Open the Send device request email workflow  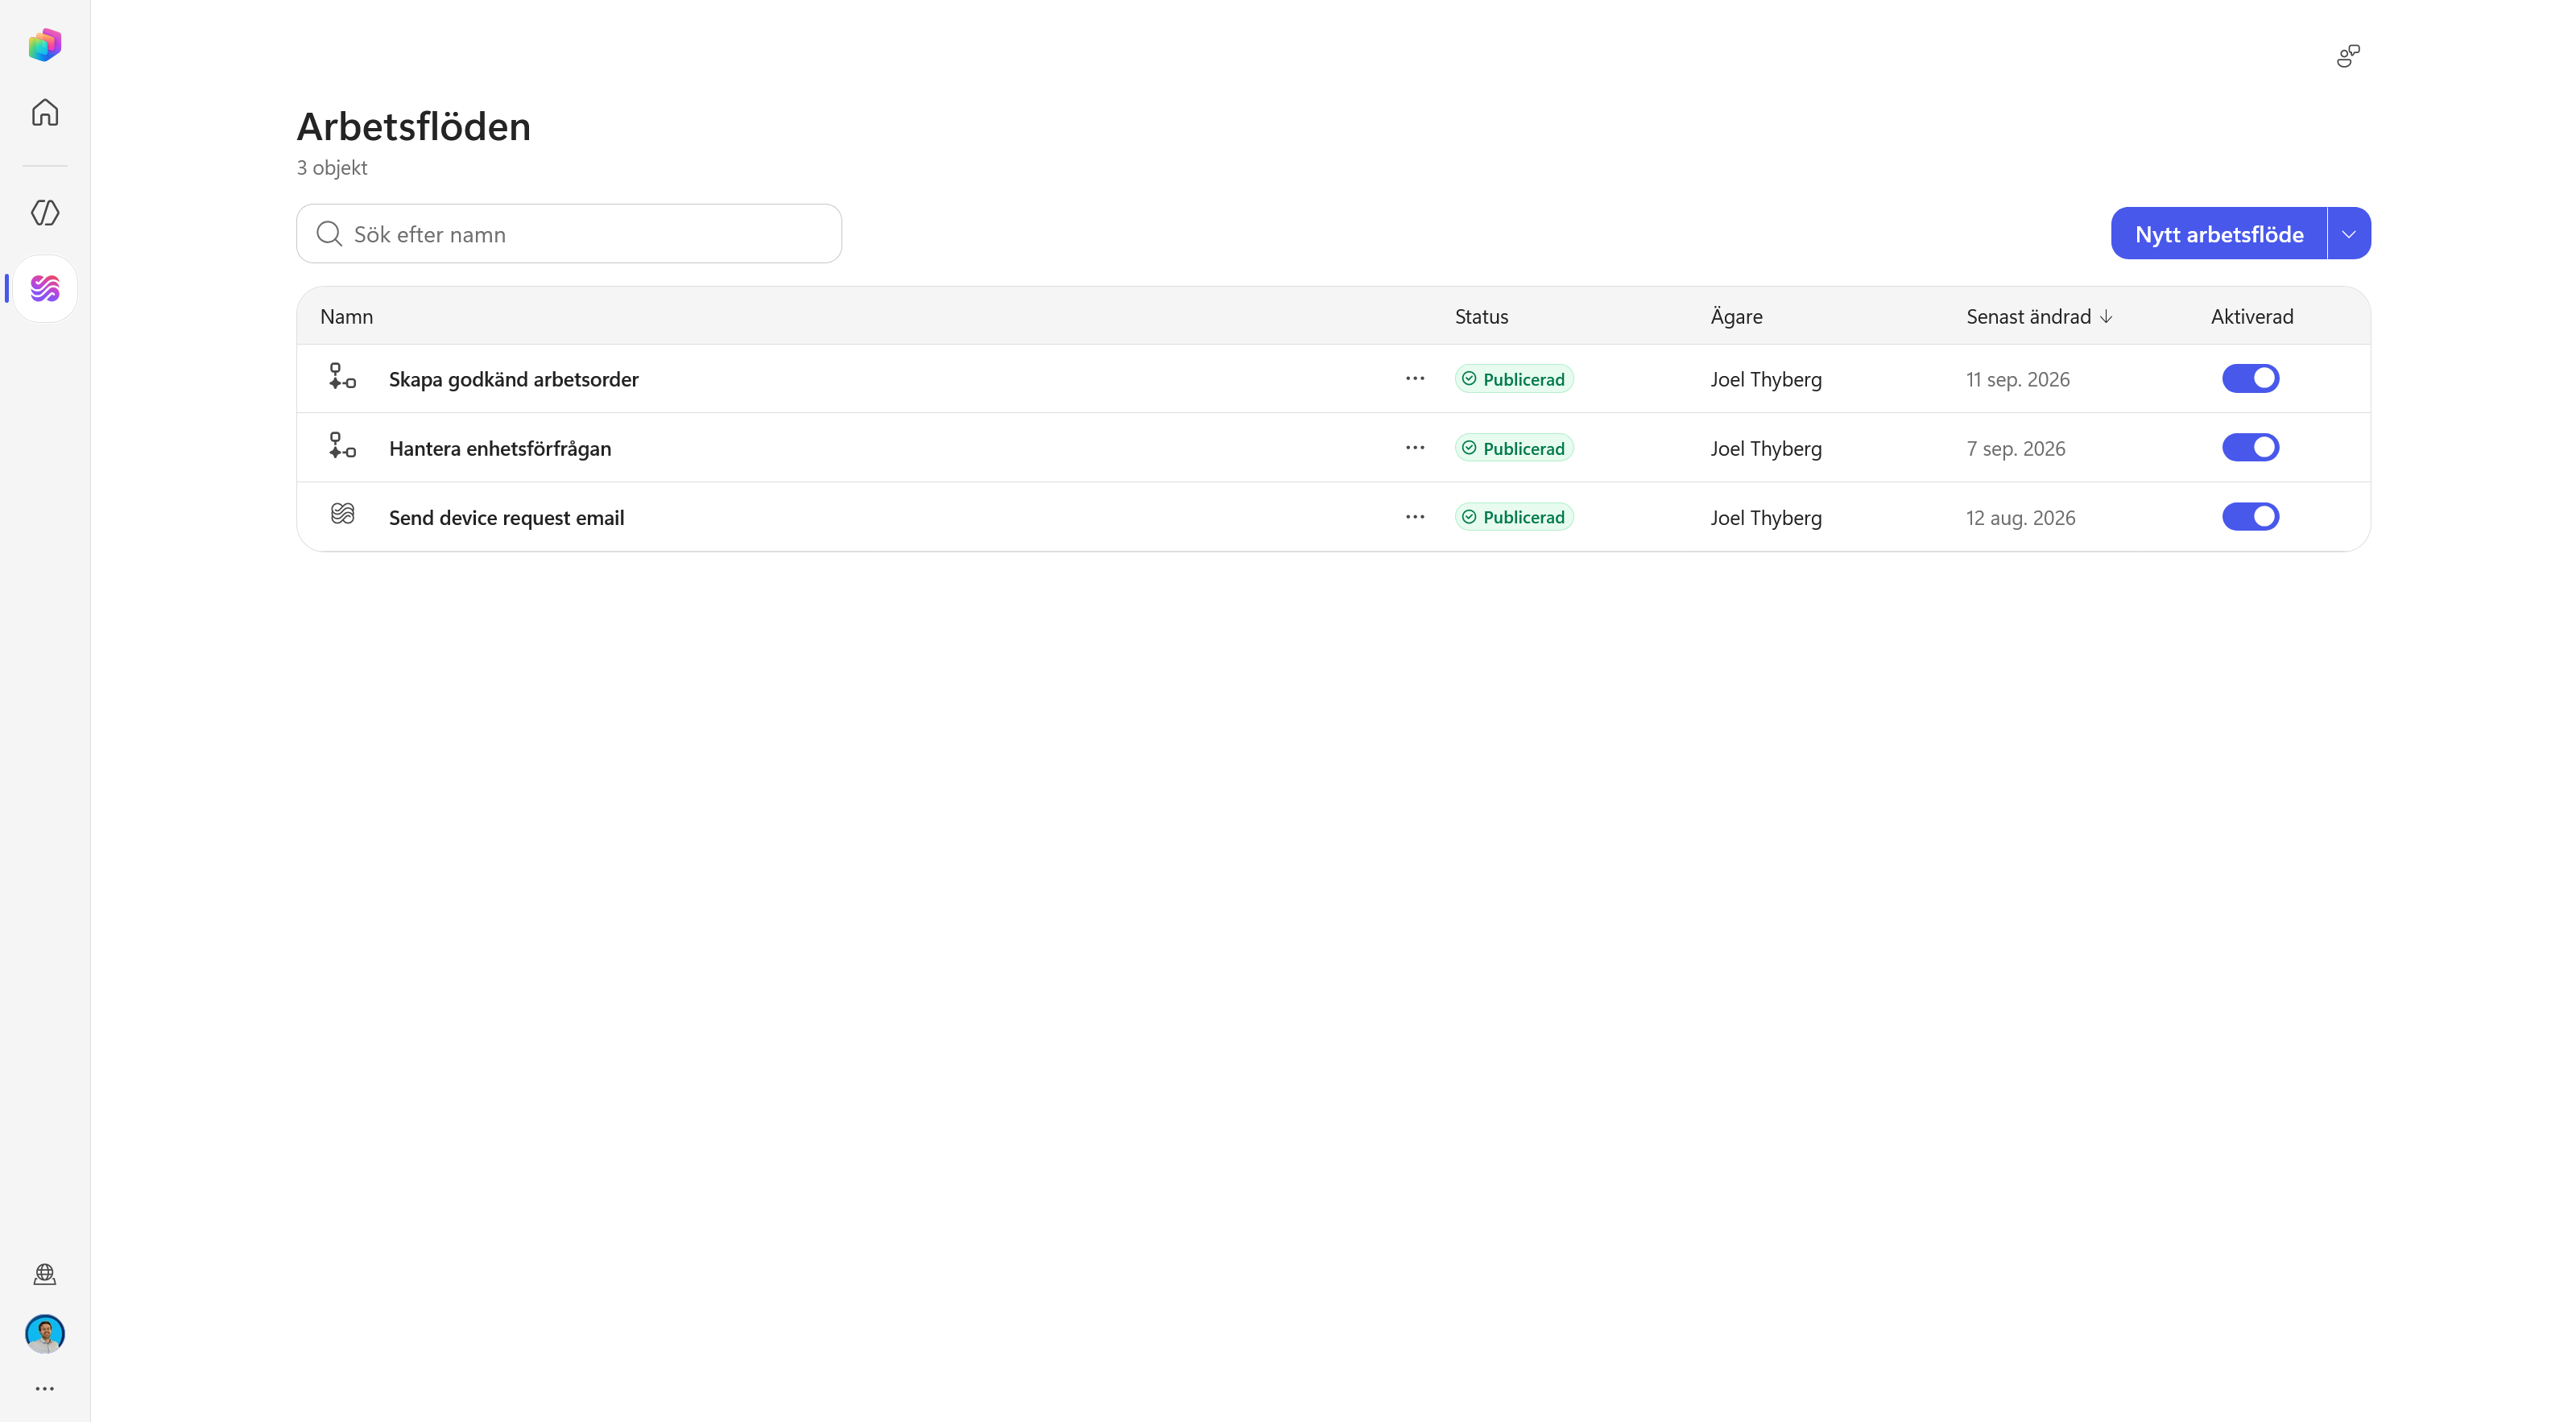click(x=506, y=517)
